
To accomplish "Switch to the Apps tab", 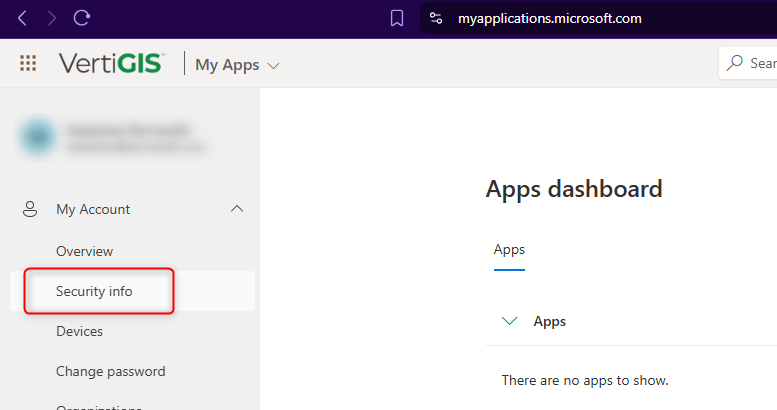I will (509, 250).
